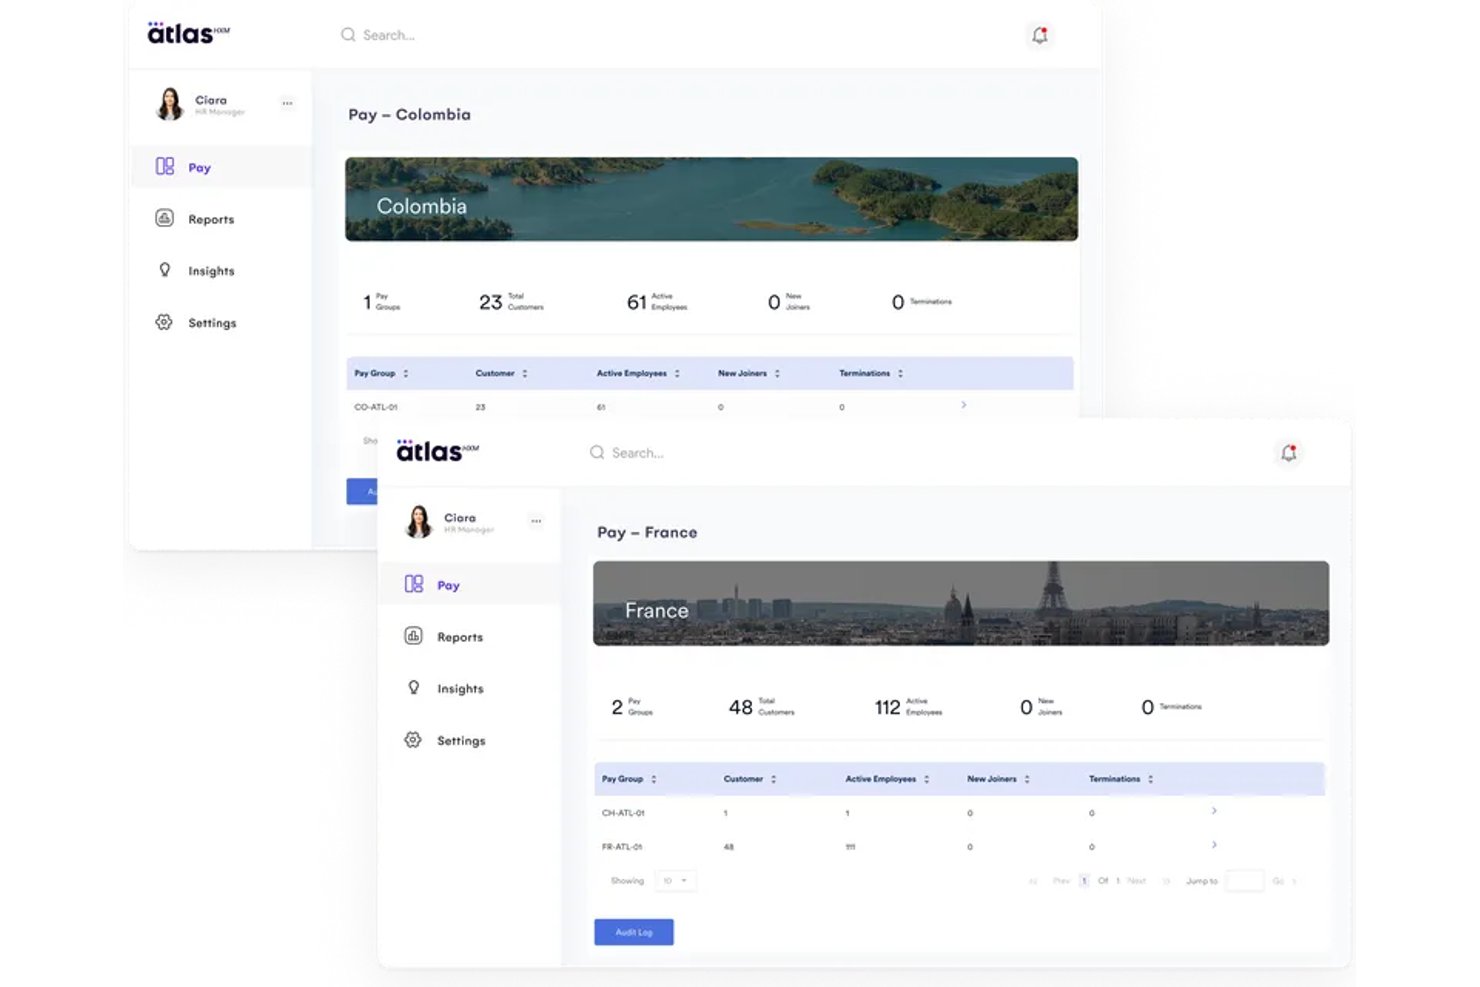
Task: Sort the France table by Terminations
Action: pyautogui.click(x=1151, y=779)
